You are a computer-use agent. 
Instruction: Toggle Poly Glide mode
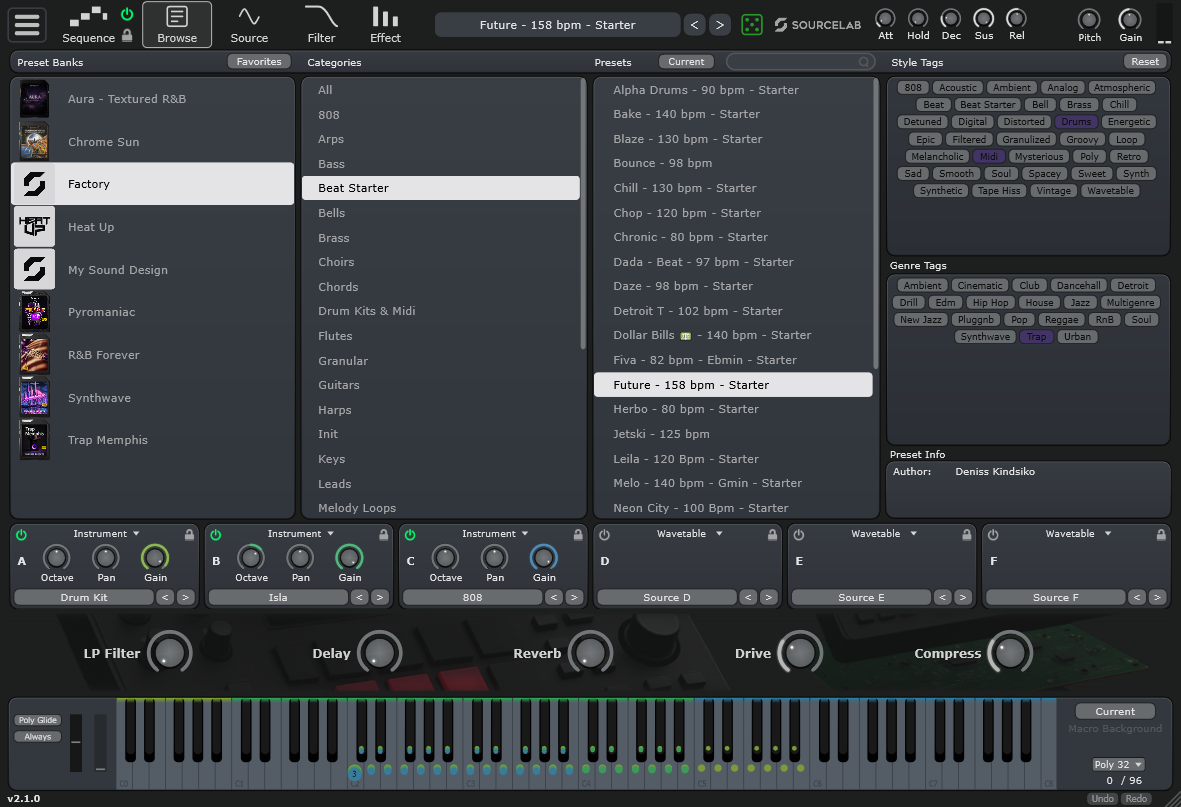pyautogui.click(x=37, y=719)
